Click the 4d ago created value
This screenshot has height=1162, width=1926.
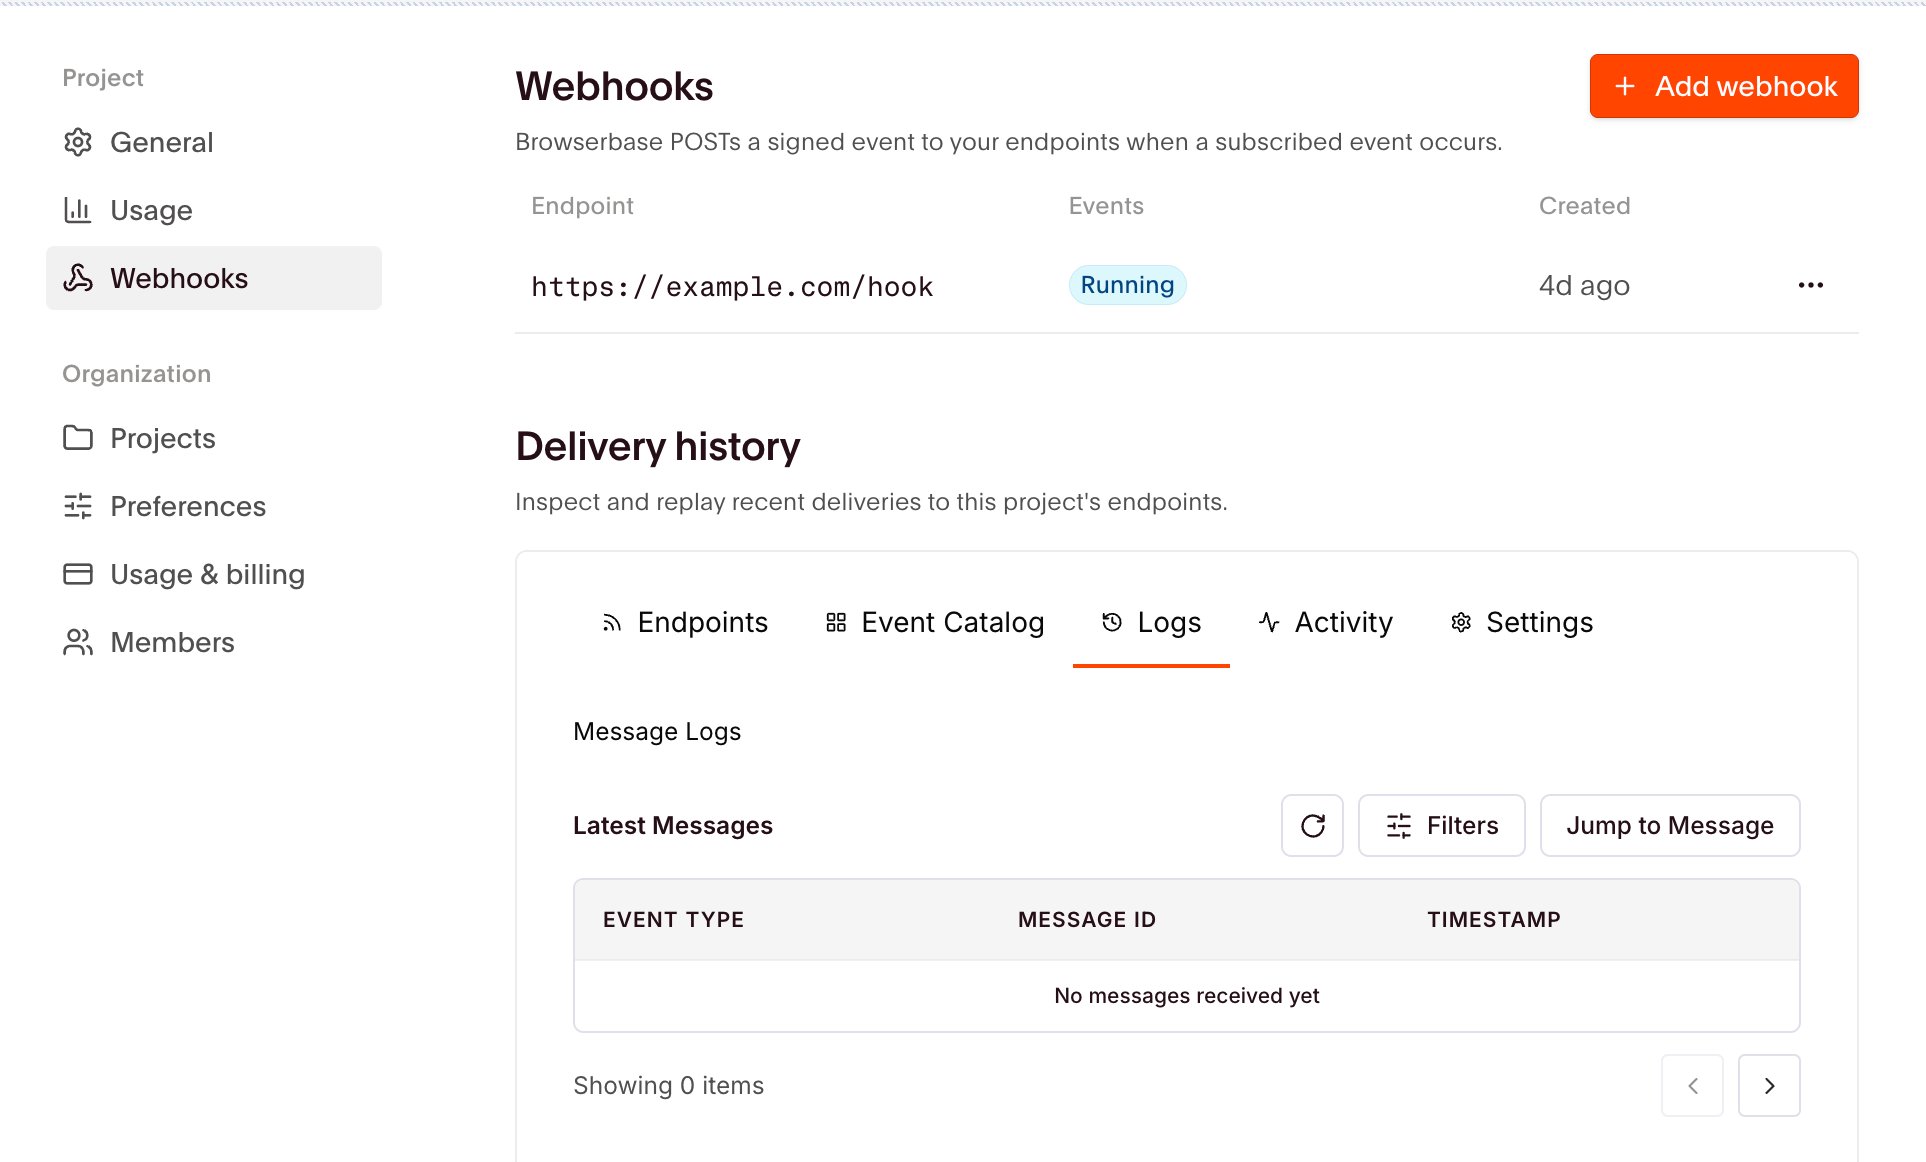point(1584,286)
